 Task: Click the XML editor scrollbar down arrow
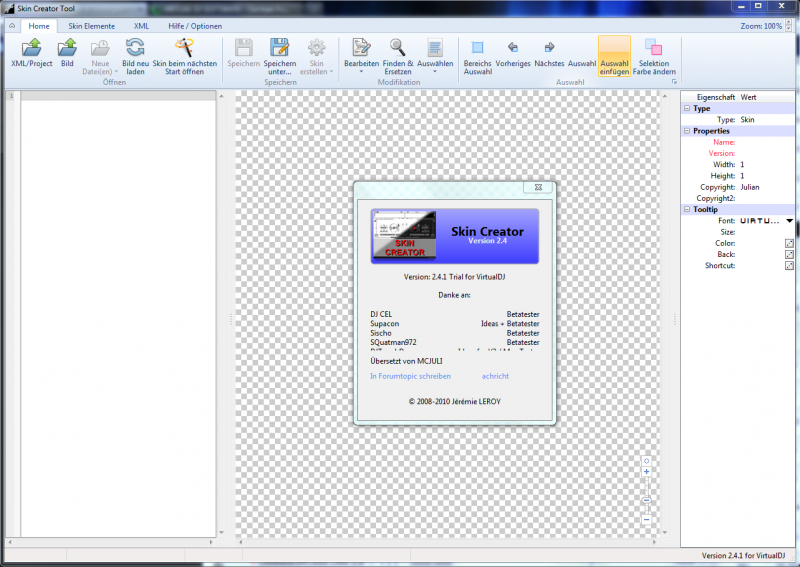221,532
